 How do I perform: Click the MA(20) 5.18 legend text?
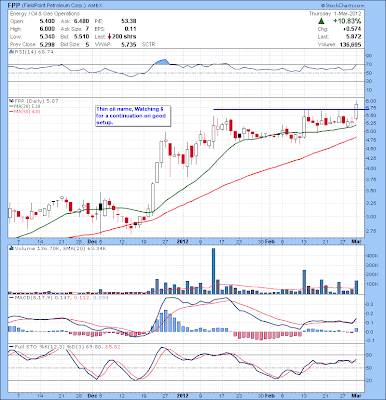(26, 106)
